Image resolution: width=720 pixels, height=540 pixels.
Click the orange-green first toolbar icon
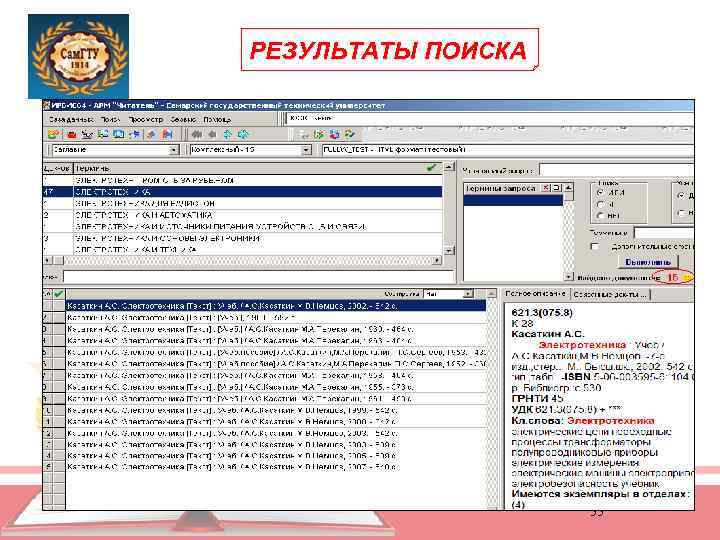point(54,135)
